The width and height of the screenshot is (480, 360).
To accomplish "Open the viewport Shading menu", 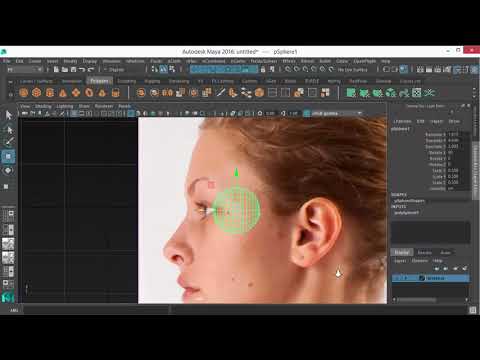I will tap(43, 106).
